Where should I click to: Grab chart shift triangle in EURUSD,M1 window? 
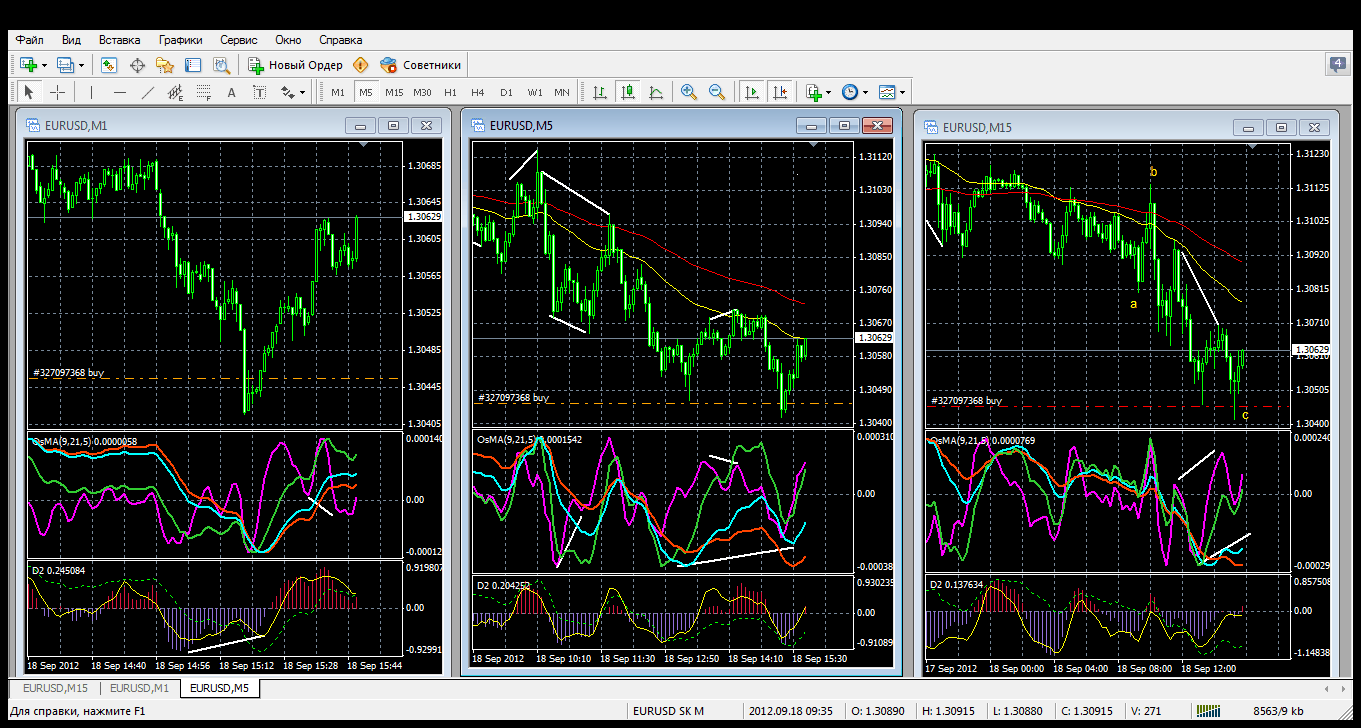coord(364,146)
